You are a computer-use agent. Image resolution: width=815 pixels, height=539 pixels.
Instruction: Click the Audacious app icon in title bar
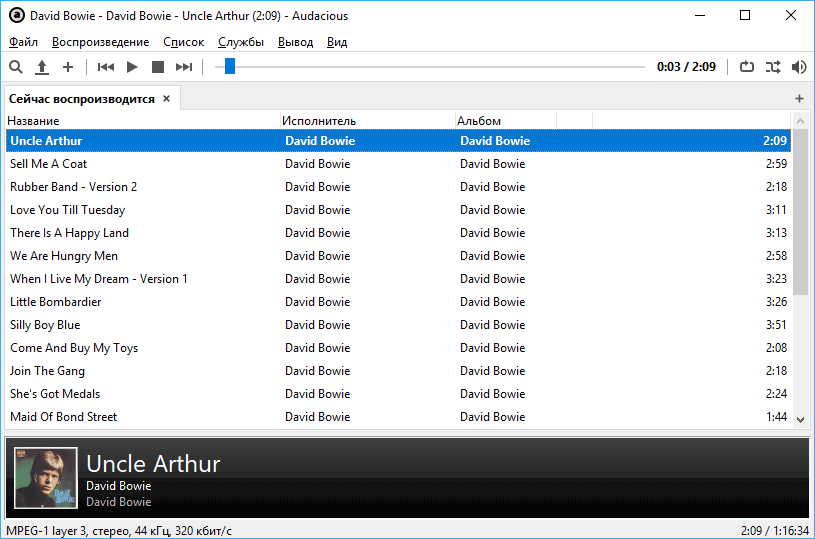pyautogui.click(x=17, y=16)
